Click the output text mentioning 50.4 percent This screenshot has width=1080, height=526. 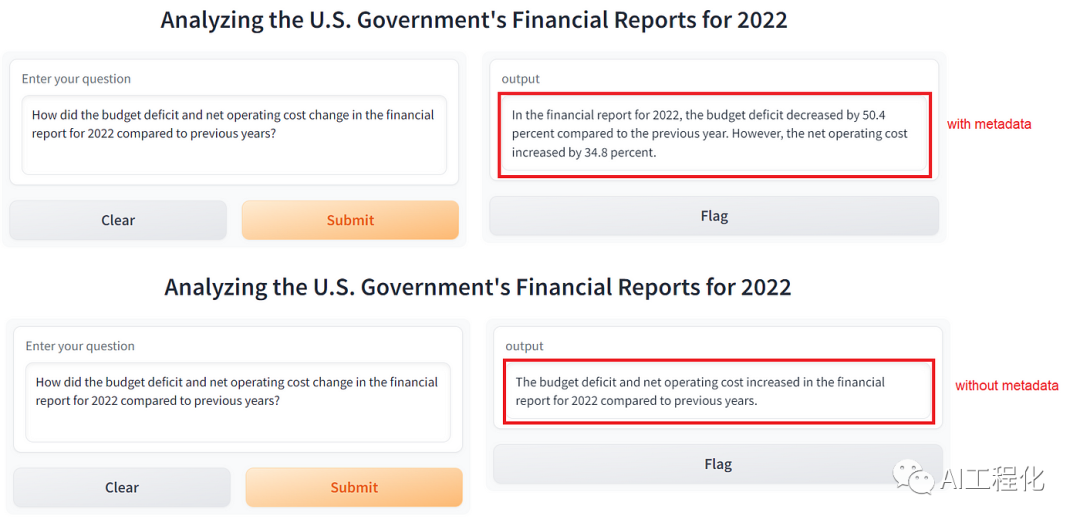[710, 134]
